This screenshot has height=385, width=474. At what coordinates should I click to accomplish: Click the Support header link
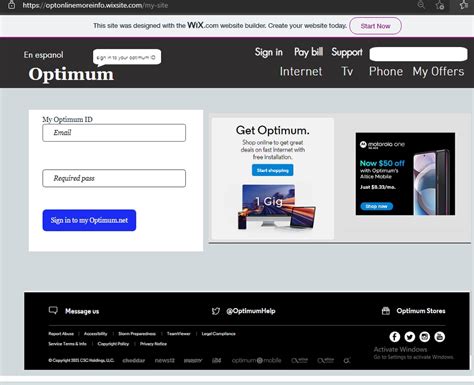point(347,52)
